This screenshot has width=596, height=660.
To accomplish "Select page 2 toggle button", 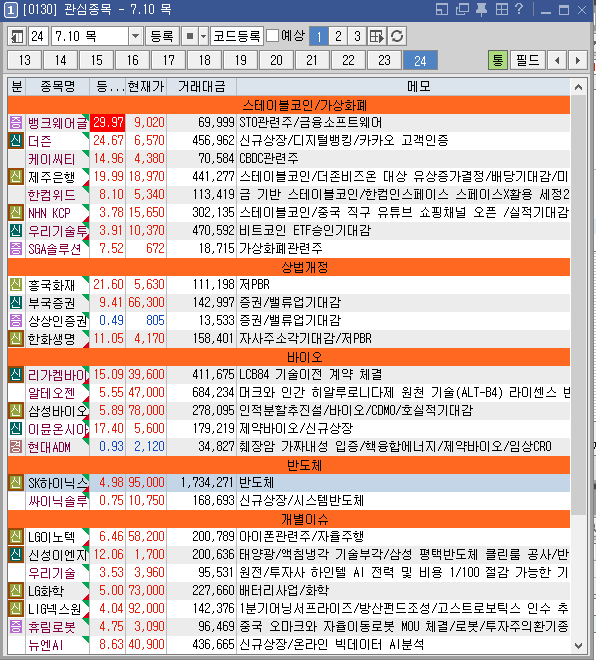I will point(338,36).
